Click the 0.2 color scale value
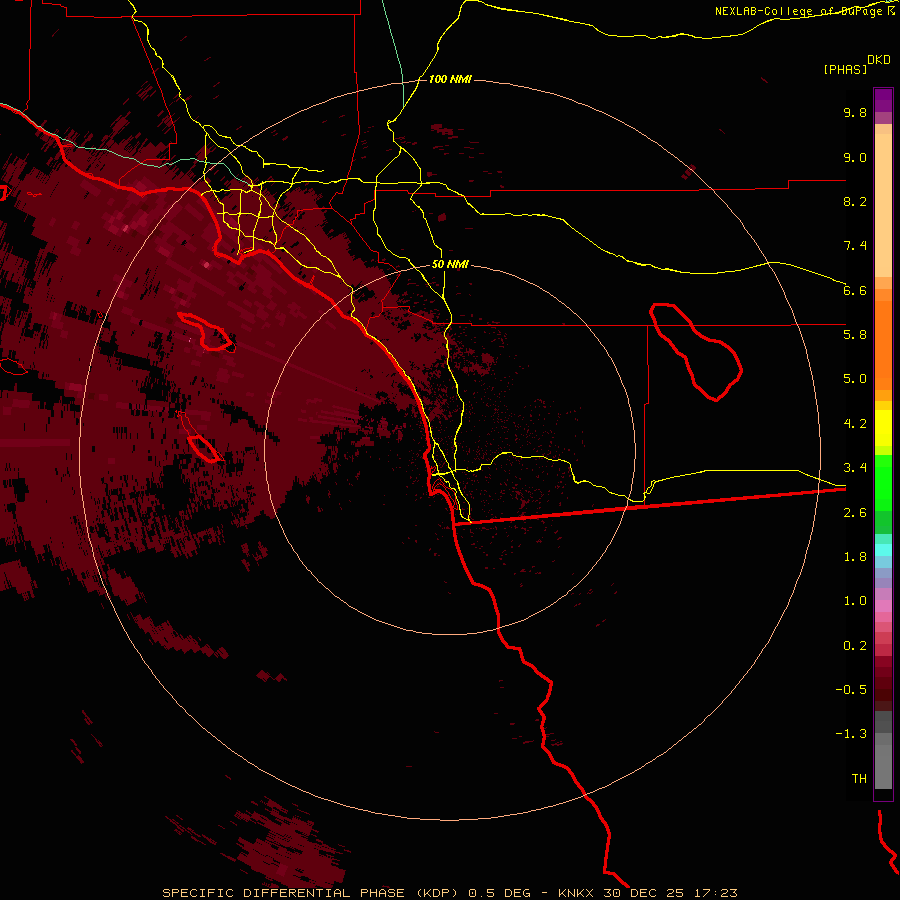The height and width of the screenshot is (900, 900). 855,646
